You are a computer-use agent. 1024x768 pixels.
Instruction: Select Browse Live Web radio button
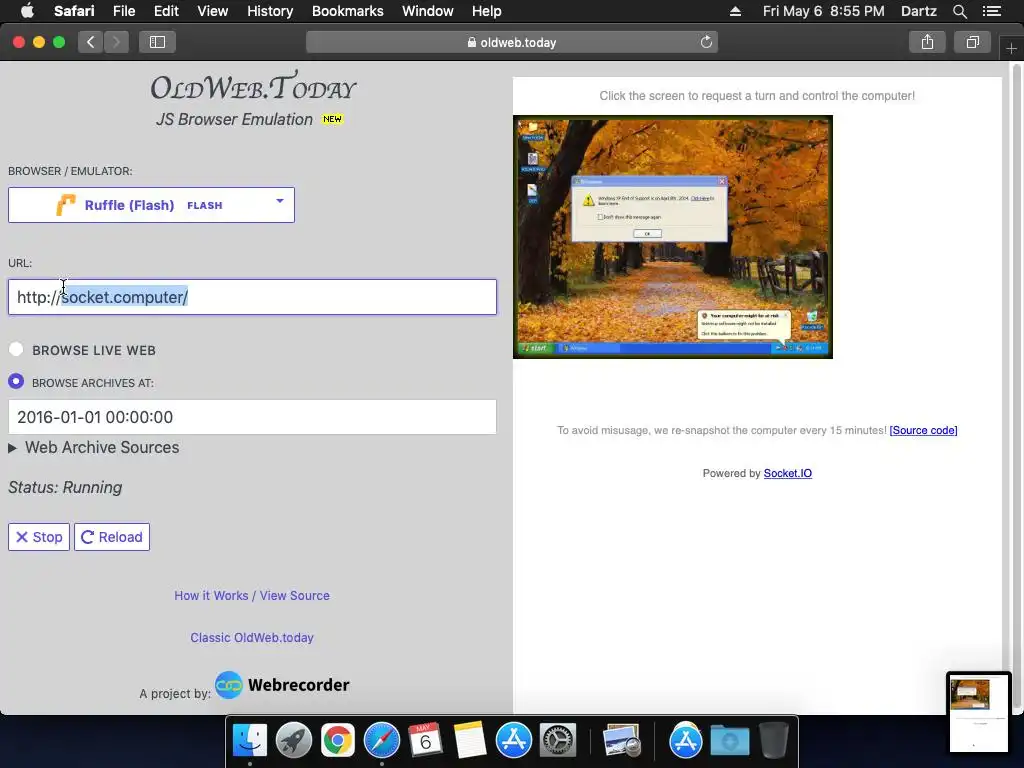click(16, 349)
